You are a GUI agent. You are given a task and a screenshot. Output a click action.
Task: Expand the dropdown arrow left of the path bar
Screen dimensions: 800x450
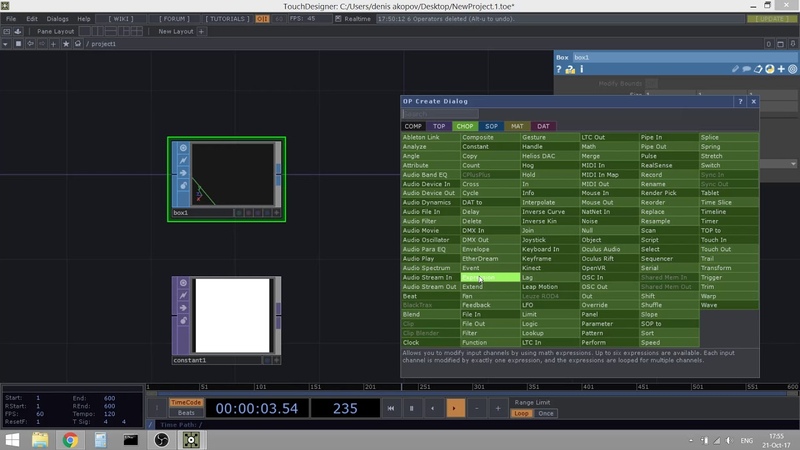[6, 43]
